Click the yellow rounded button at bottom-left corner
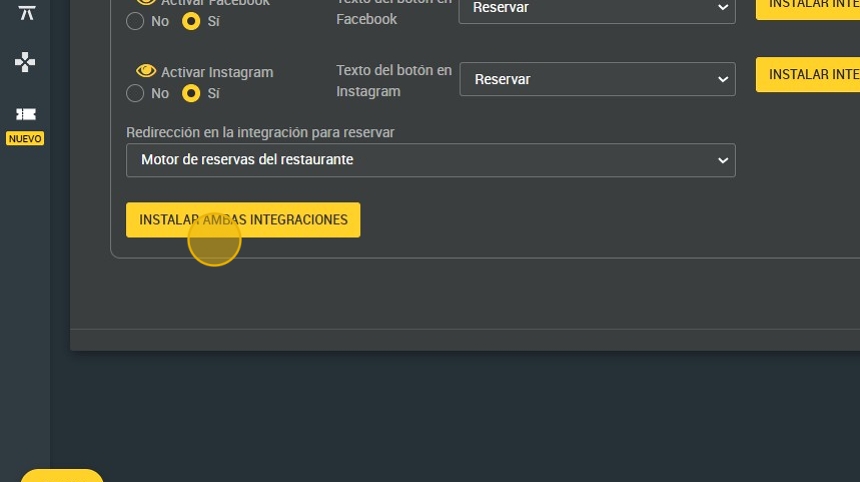The image size is (860, 482). click(x=62, y=475)
